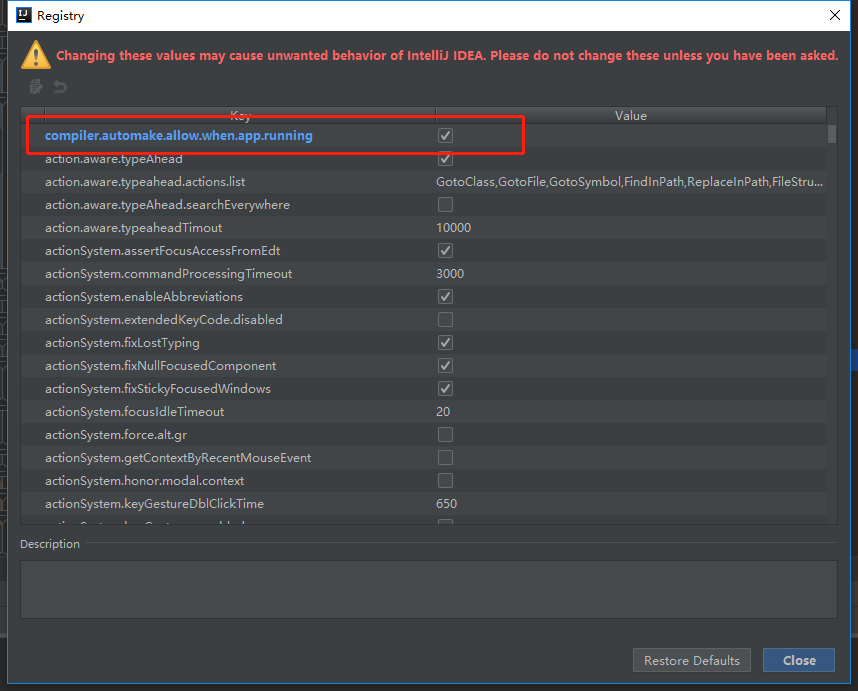The image size is (858, 691).
Task: Disable actionSystem.enableAbbreviations
Action: click(x=445, y=296)
